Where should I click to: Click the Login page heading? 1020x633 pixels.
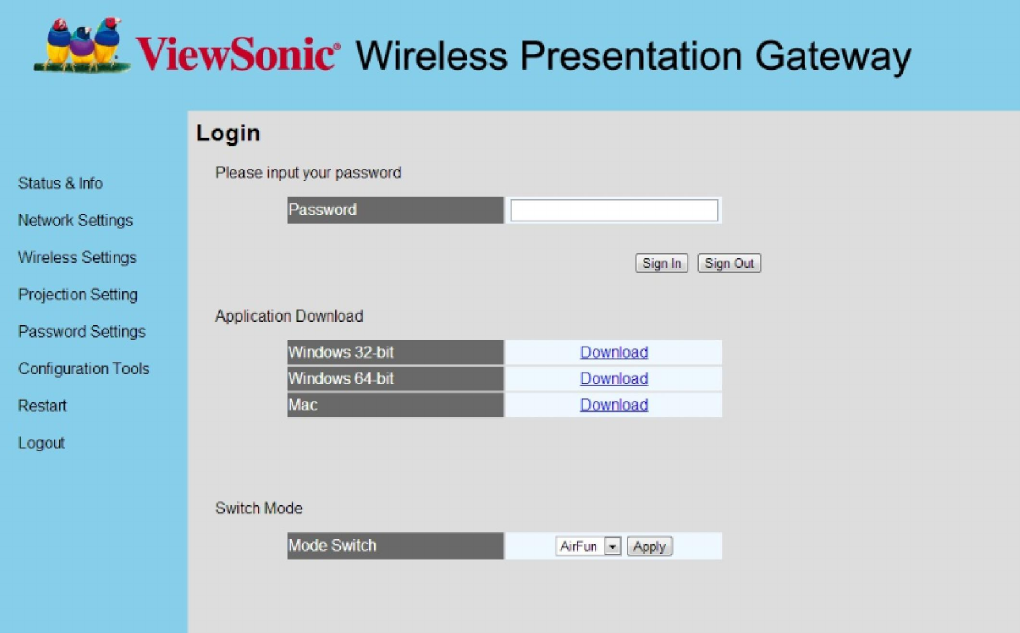coord(228,133)
